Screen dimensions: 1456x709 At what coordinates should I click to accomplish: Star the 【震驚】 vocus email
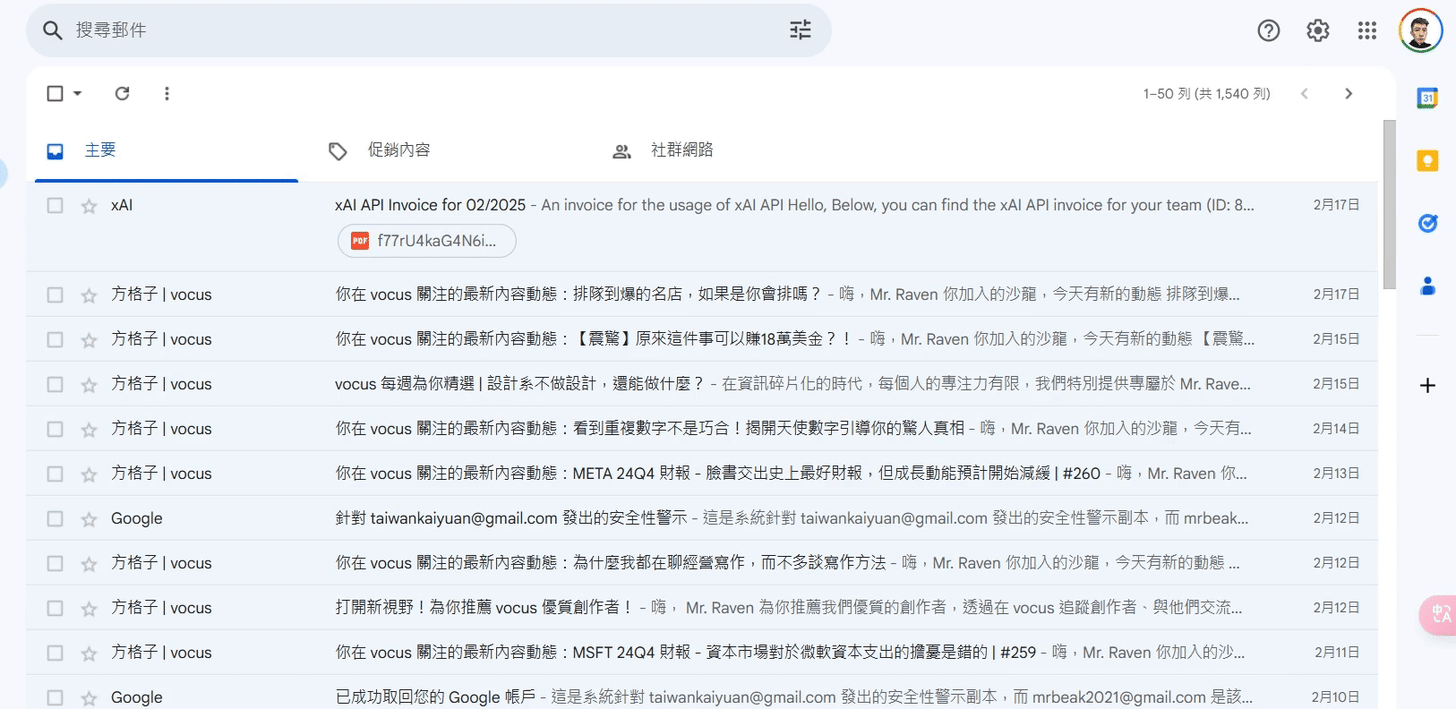coord(89,340)
